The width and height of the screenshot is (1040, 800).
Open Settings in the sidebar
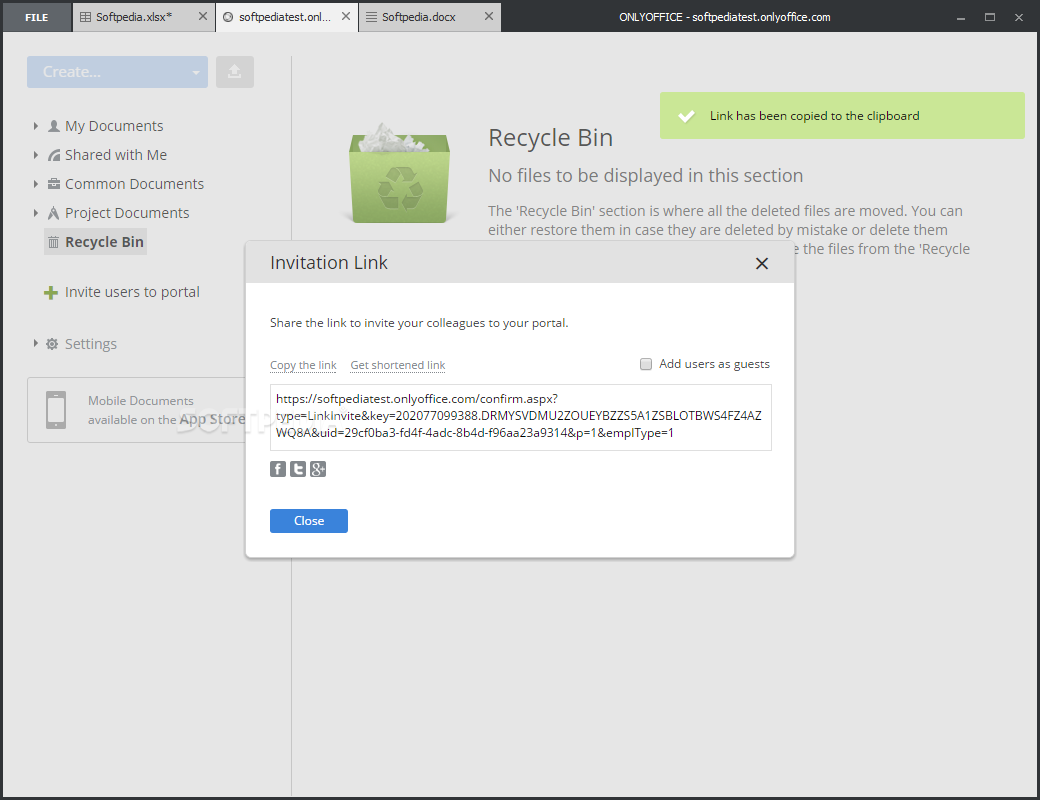91,344
